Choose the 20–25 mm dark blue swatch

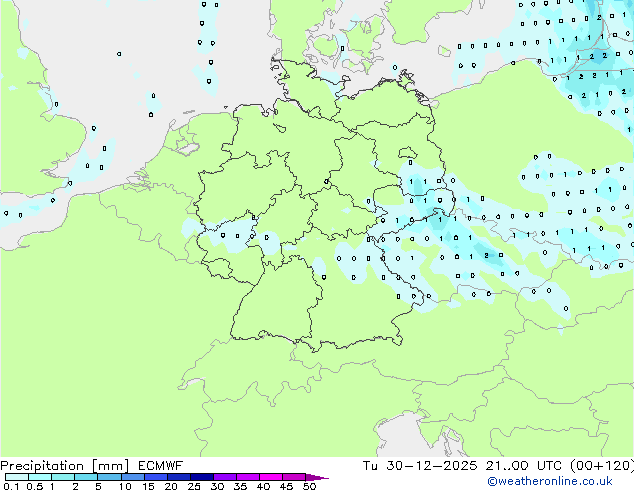(x=179, y=477)
